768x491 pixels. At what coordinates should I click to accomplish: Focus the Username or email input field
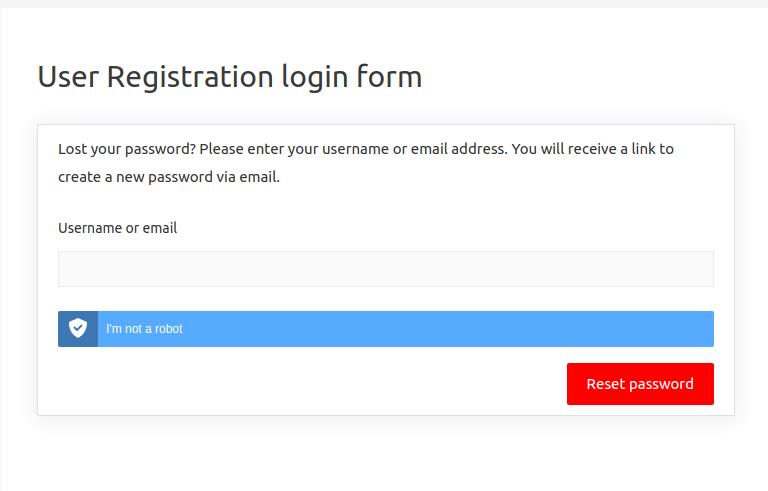[385, 269]
